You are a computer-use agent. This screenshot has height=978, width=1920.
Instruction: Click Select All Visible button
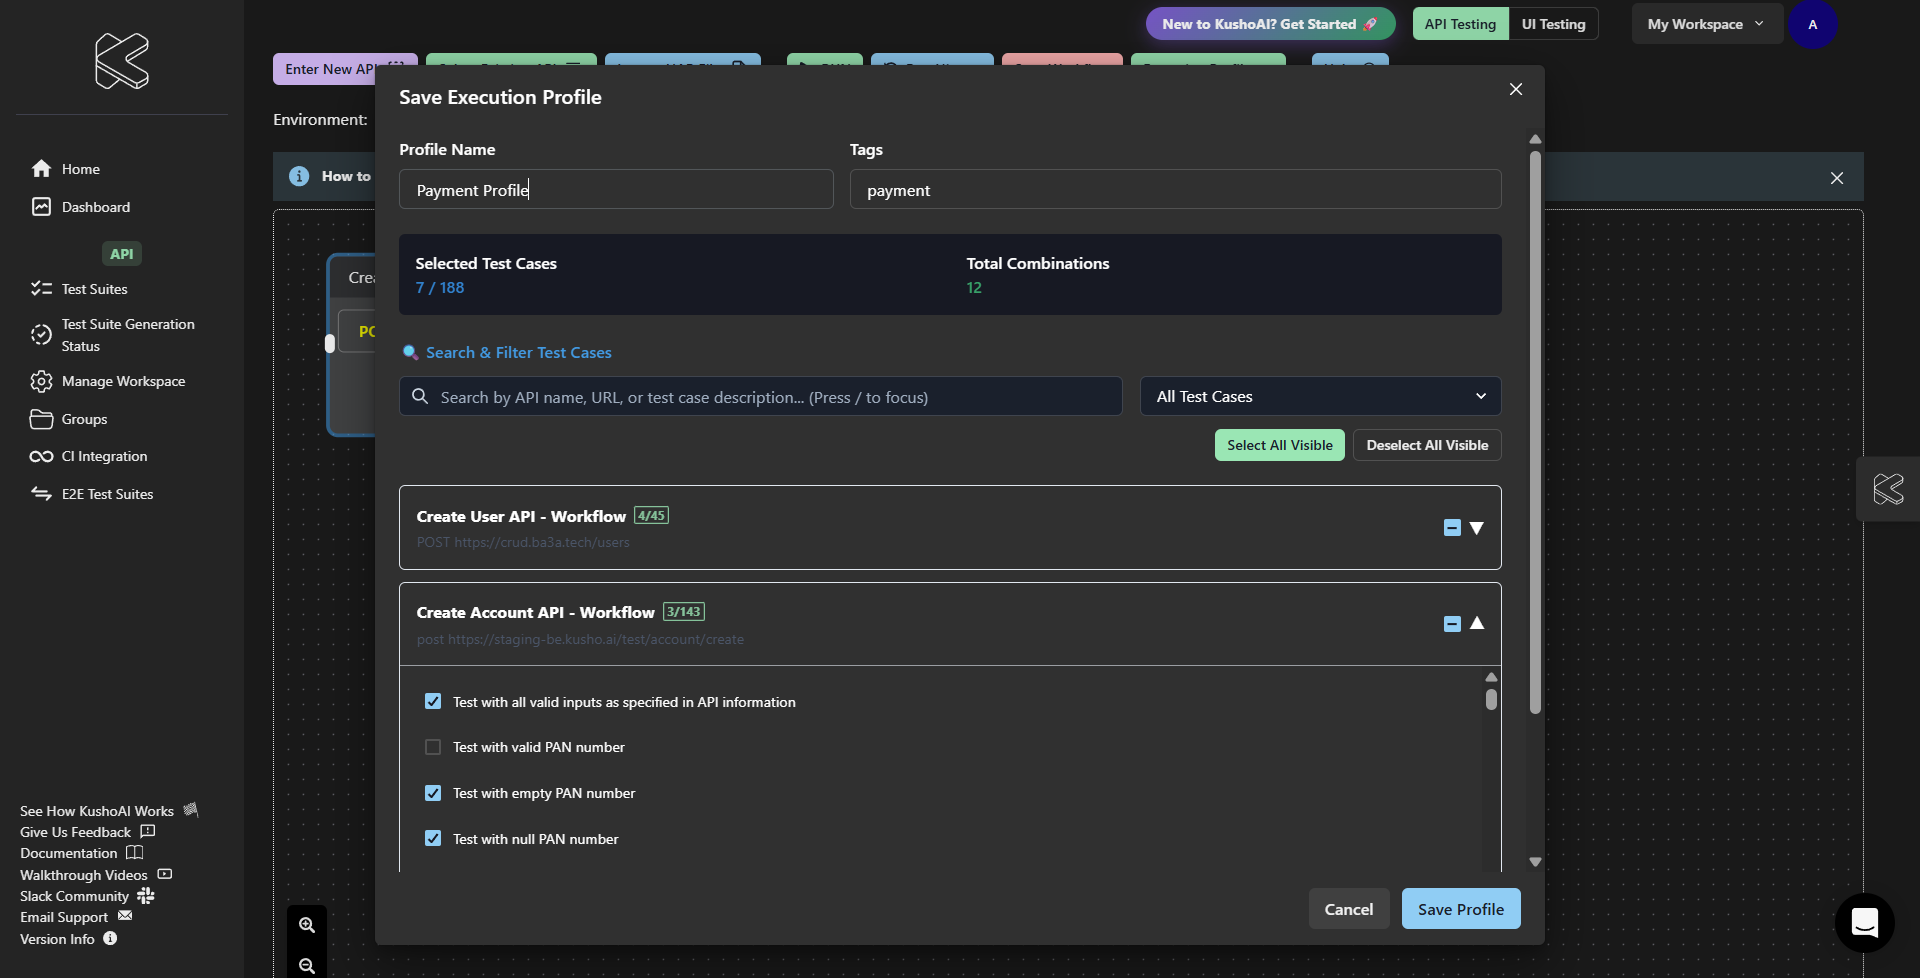click(1279, 445)
